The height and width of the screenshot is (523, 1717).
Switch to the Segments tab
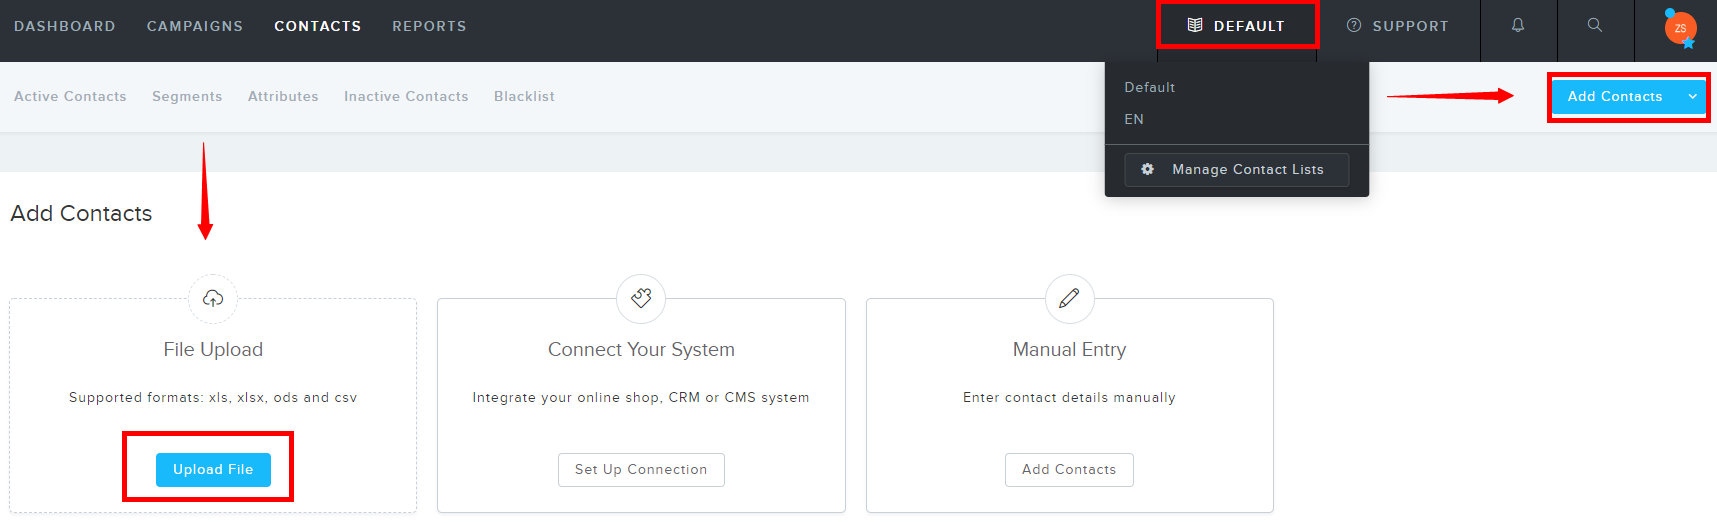click(x=187, y=96)
